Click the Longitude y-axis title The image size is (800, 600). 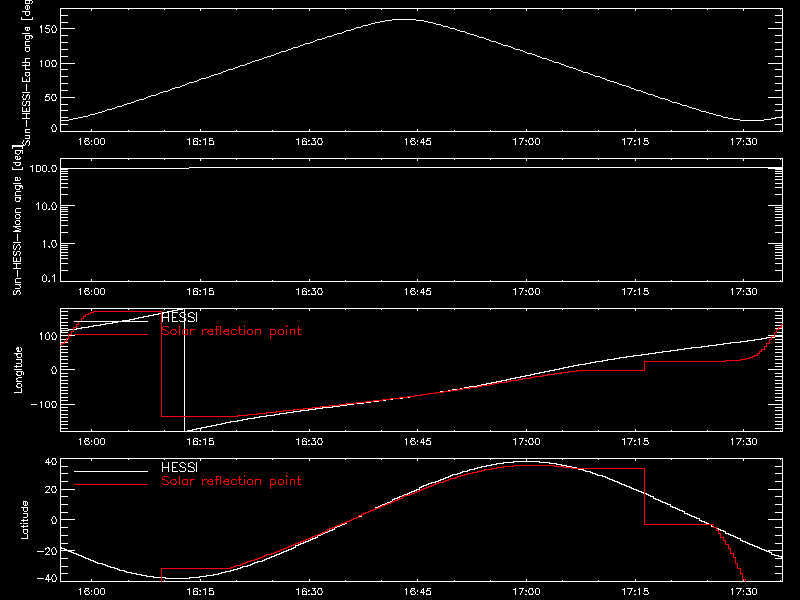18,370
